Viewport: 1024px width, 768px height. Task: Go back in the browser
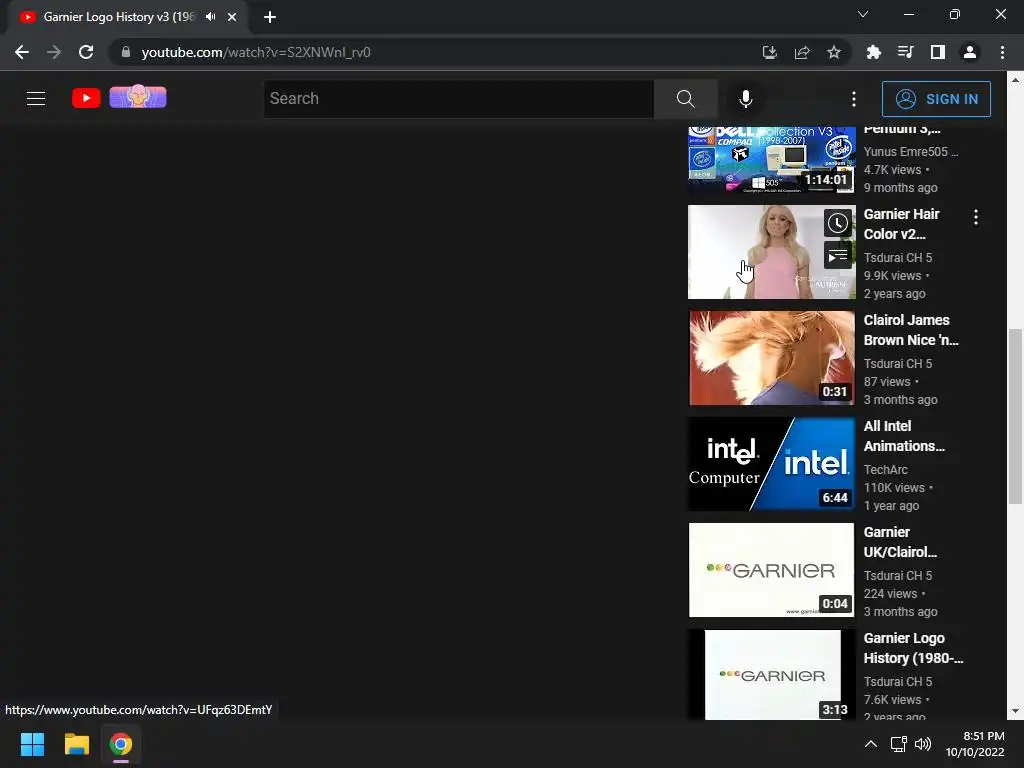tap(22, 52)
